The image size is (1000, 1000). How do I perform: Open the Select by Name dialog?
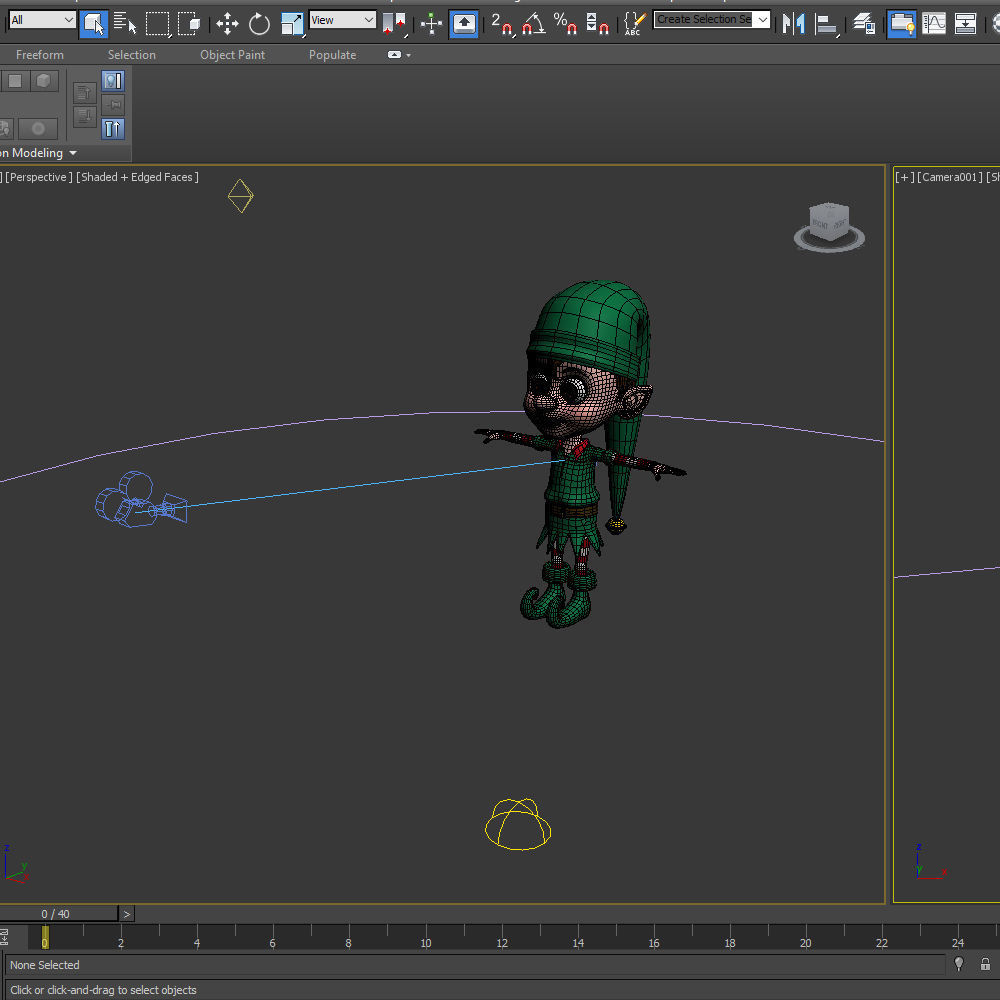(124, 24)
